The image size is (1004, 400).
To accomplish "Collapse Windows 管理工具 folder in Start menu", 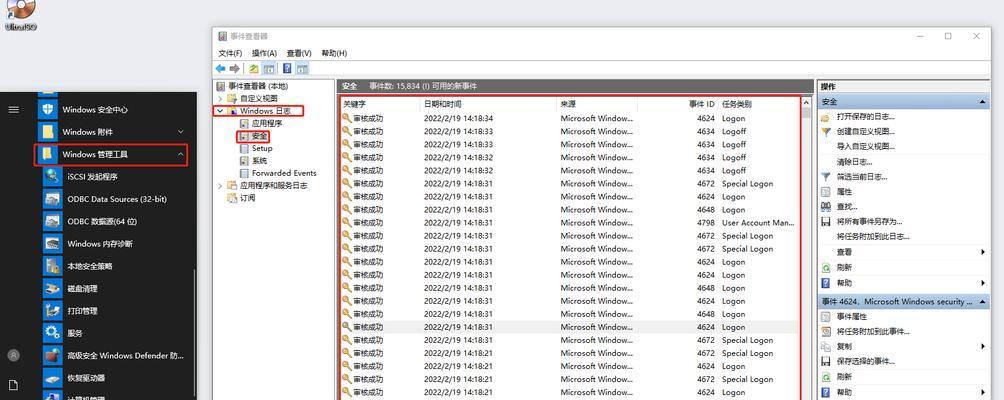I will 181,154.
